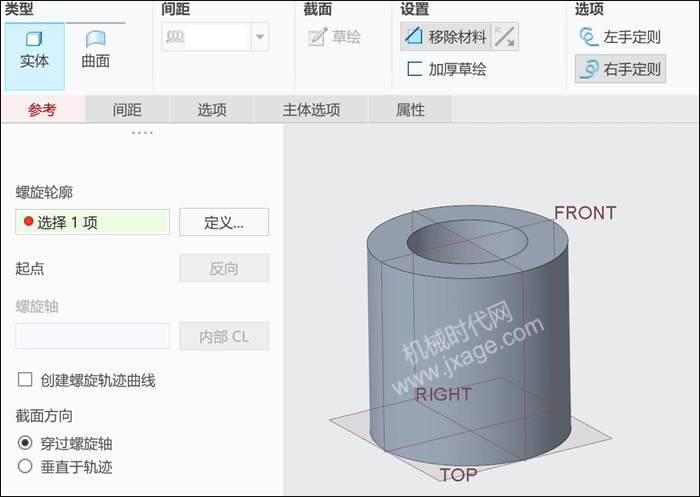700x497 pixels.
Task: Toggle the 加厚草绘 thicken sketch option
Action: 446,69
